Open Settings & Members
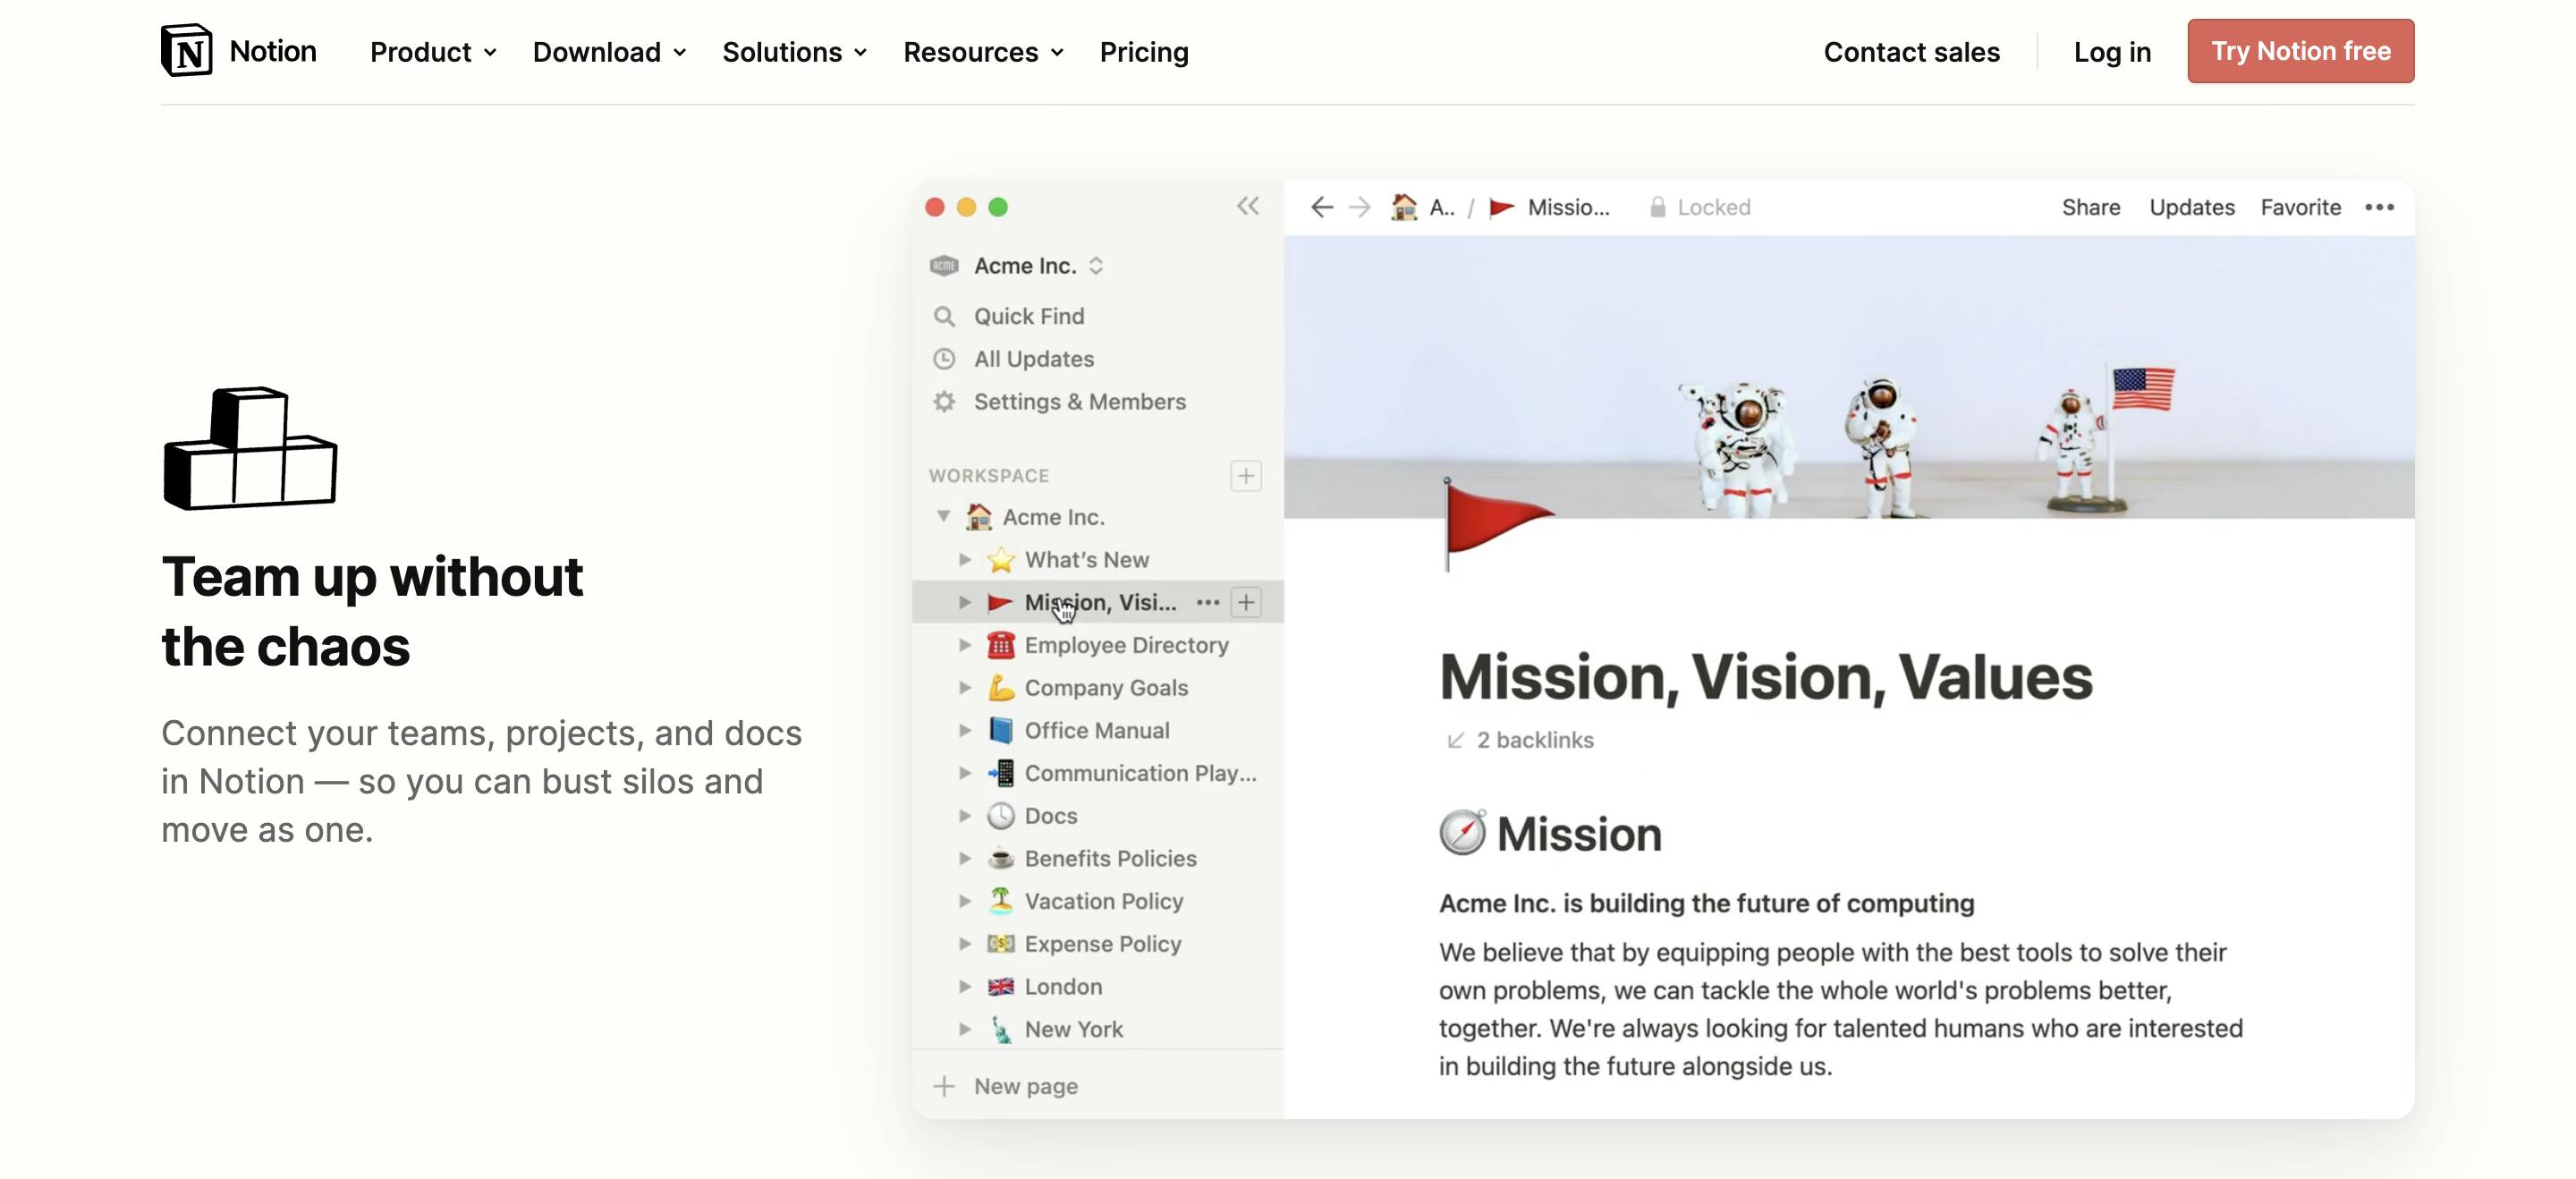This screenshot has height=1179, width=2576. pos(1080,401)
